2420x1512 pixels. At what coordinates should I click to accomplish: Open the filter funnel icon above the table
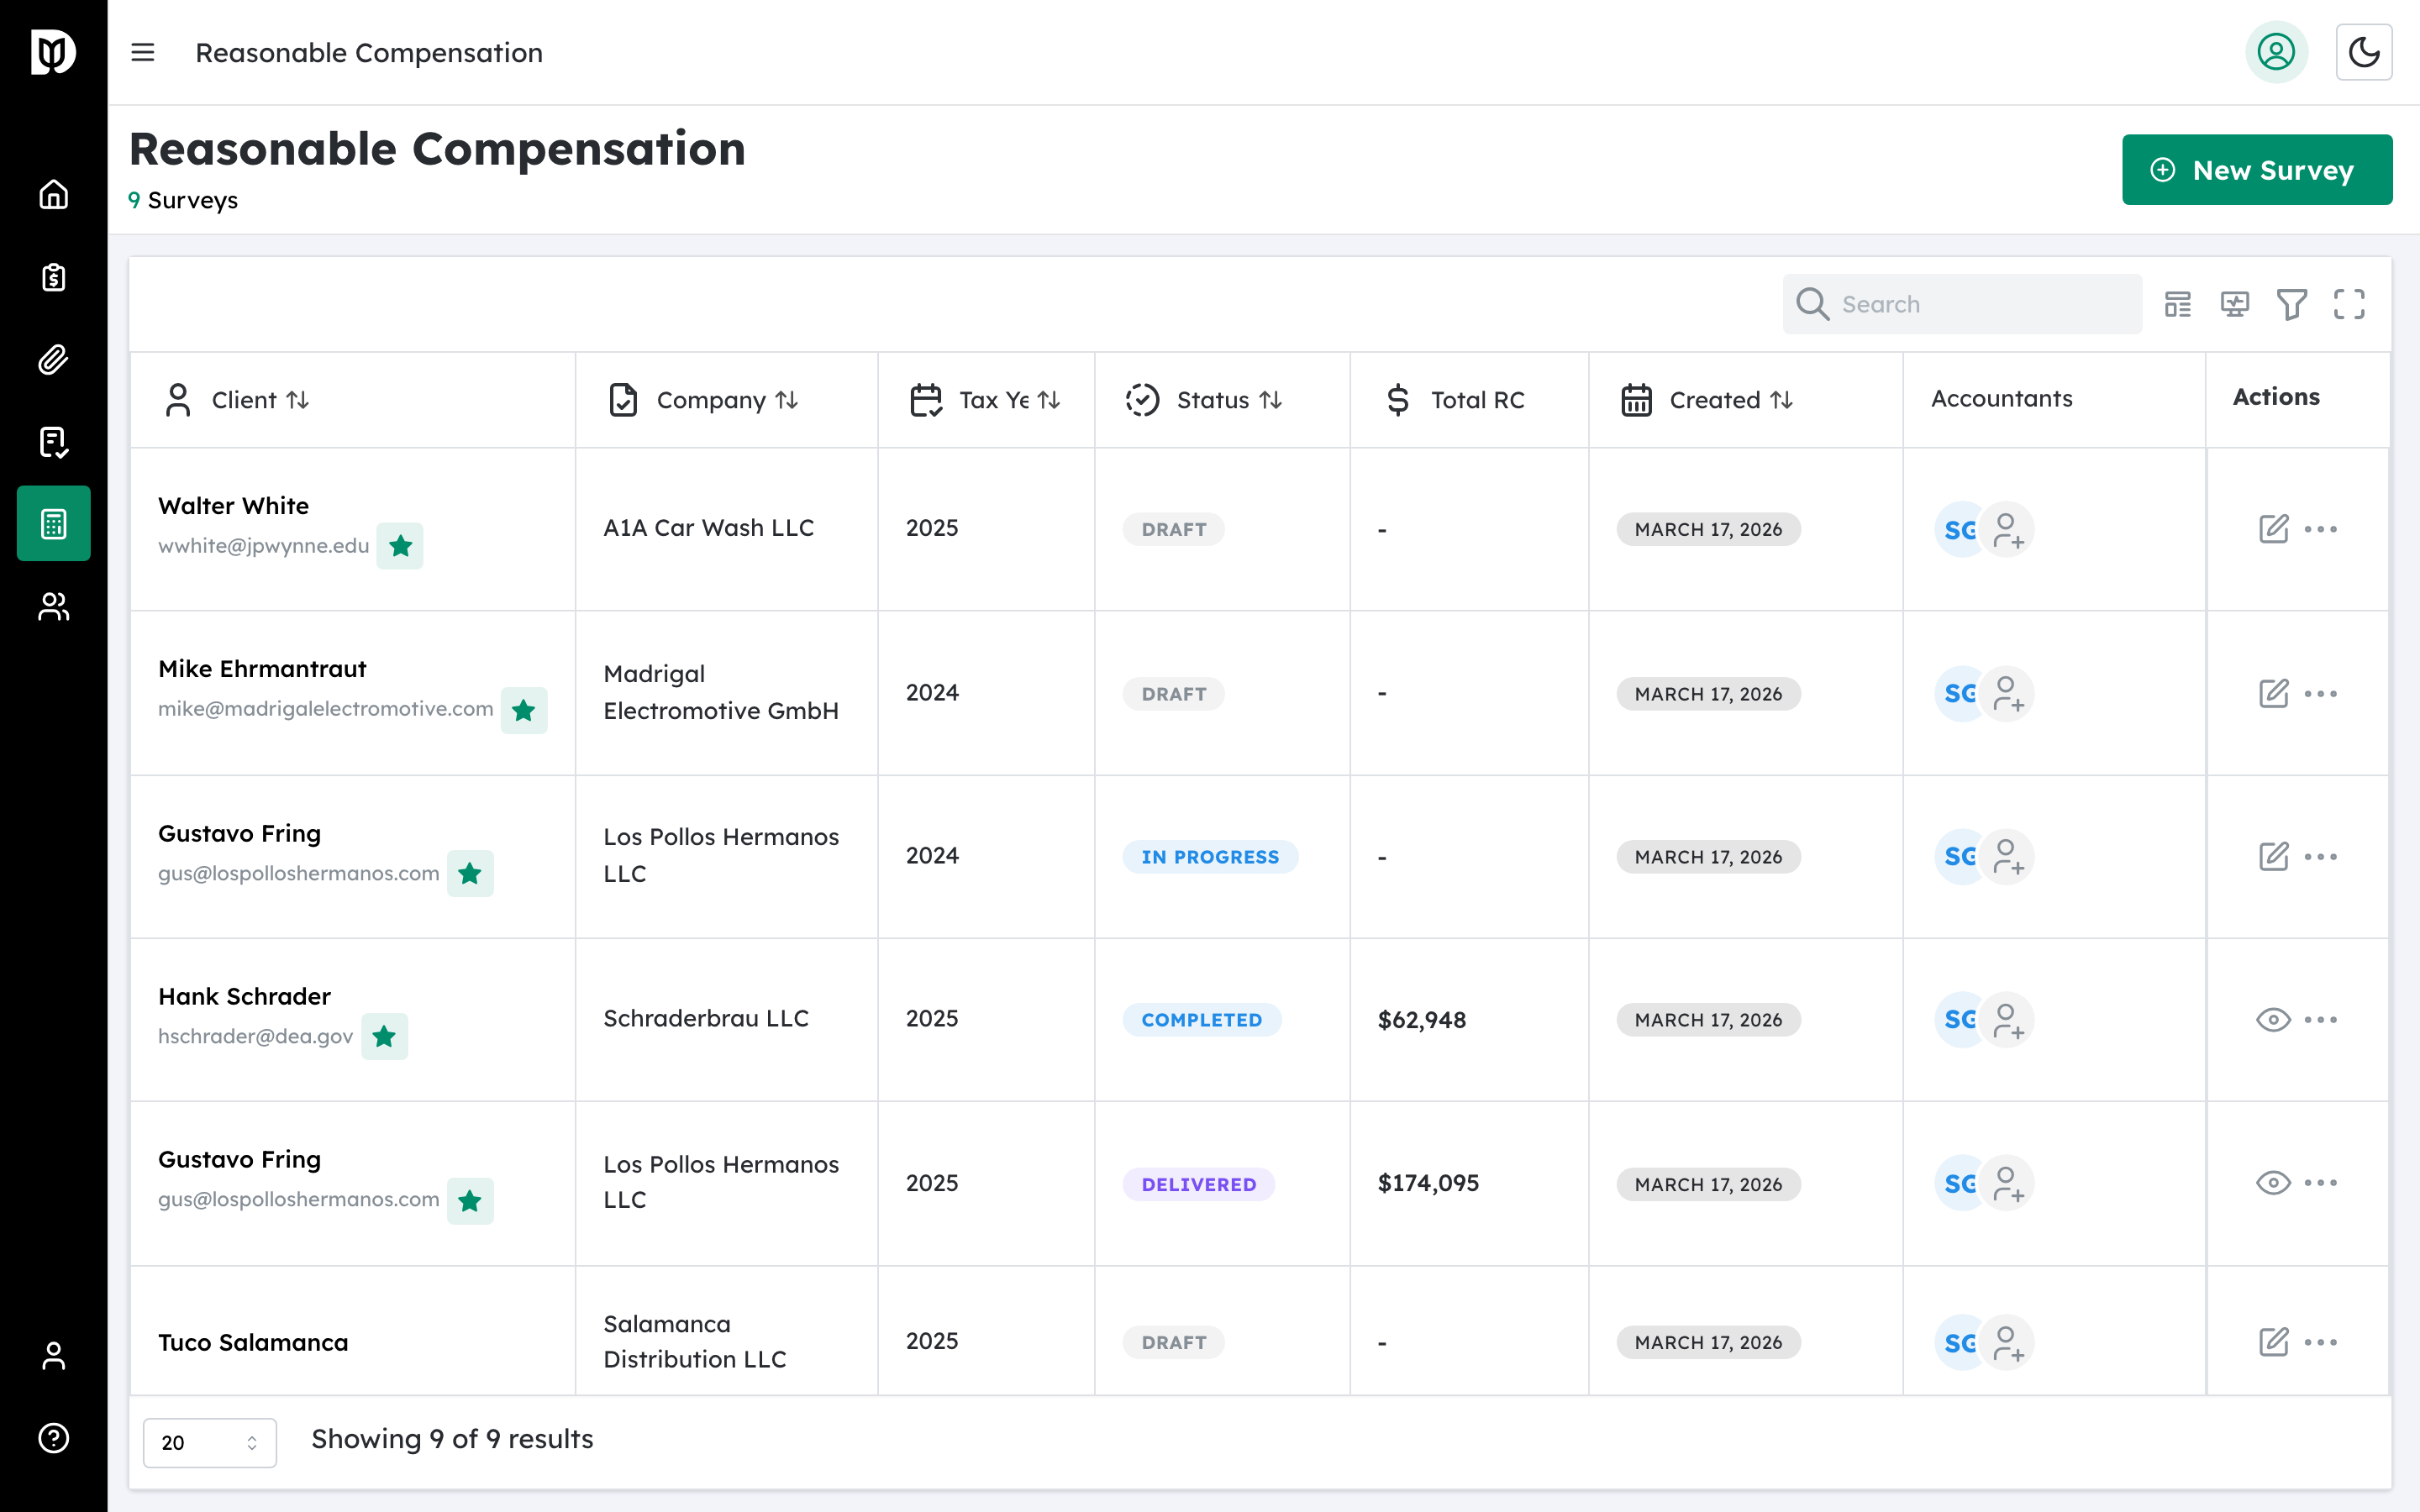click(x=2293, y=303)
